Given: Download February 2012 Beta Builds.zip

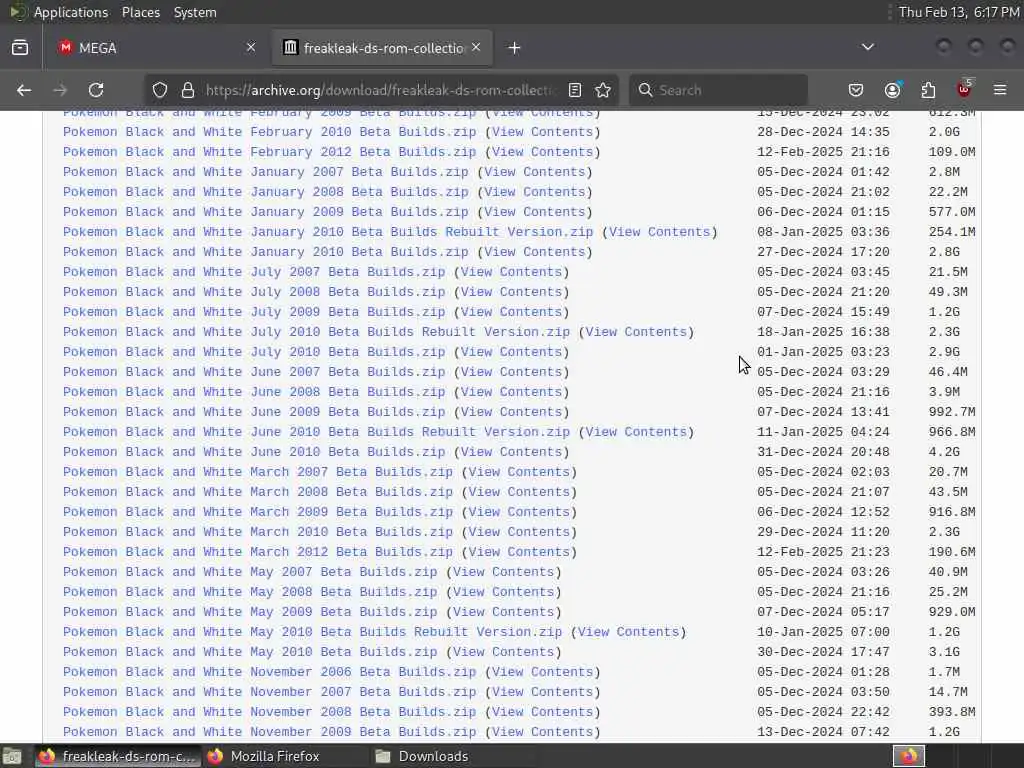Looking at the screenshot, I should tap(270, 152).
